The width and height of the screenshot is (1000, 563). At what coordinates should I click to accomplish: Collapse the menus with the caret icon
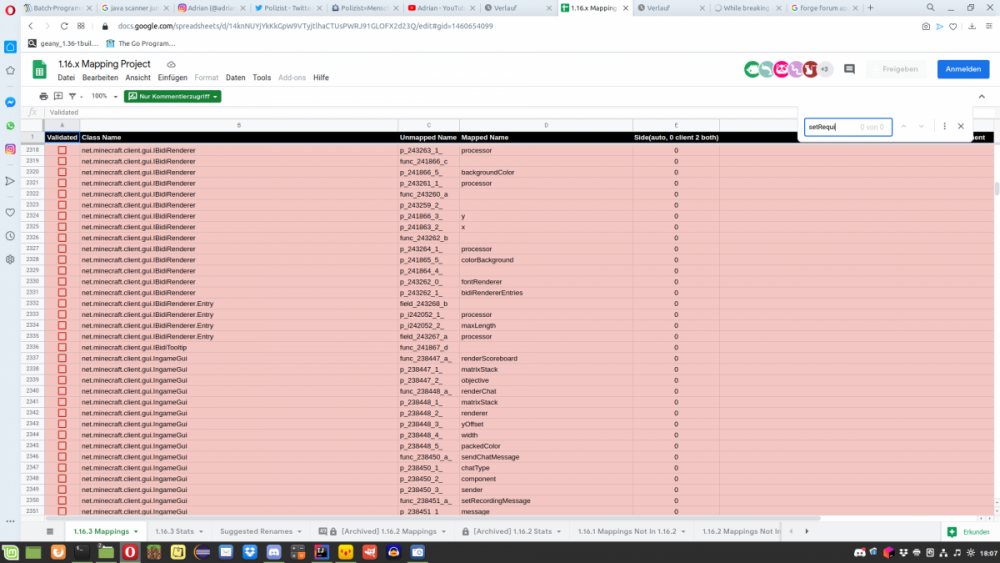(x=982, y=96)
